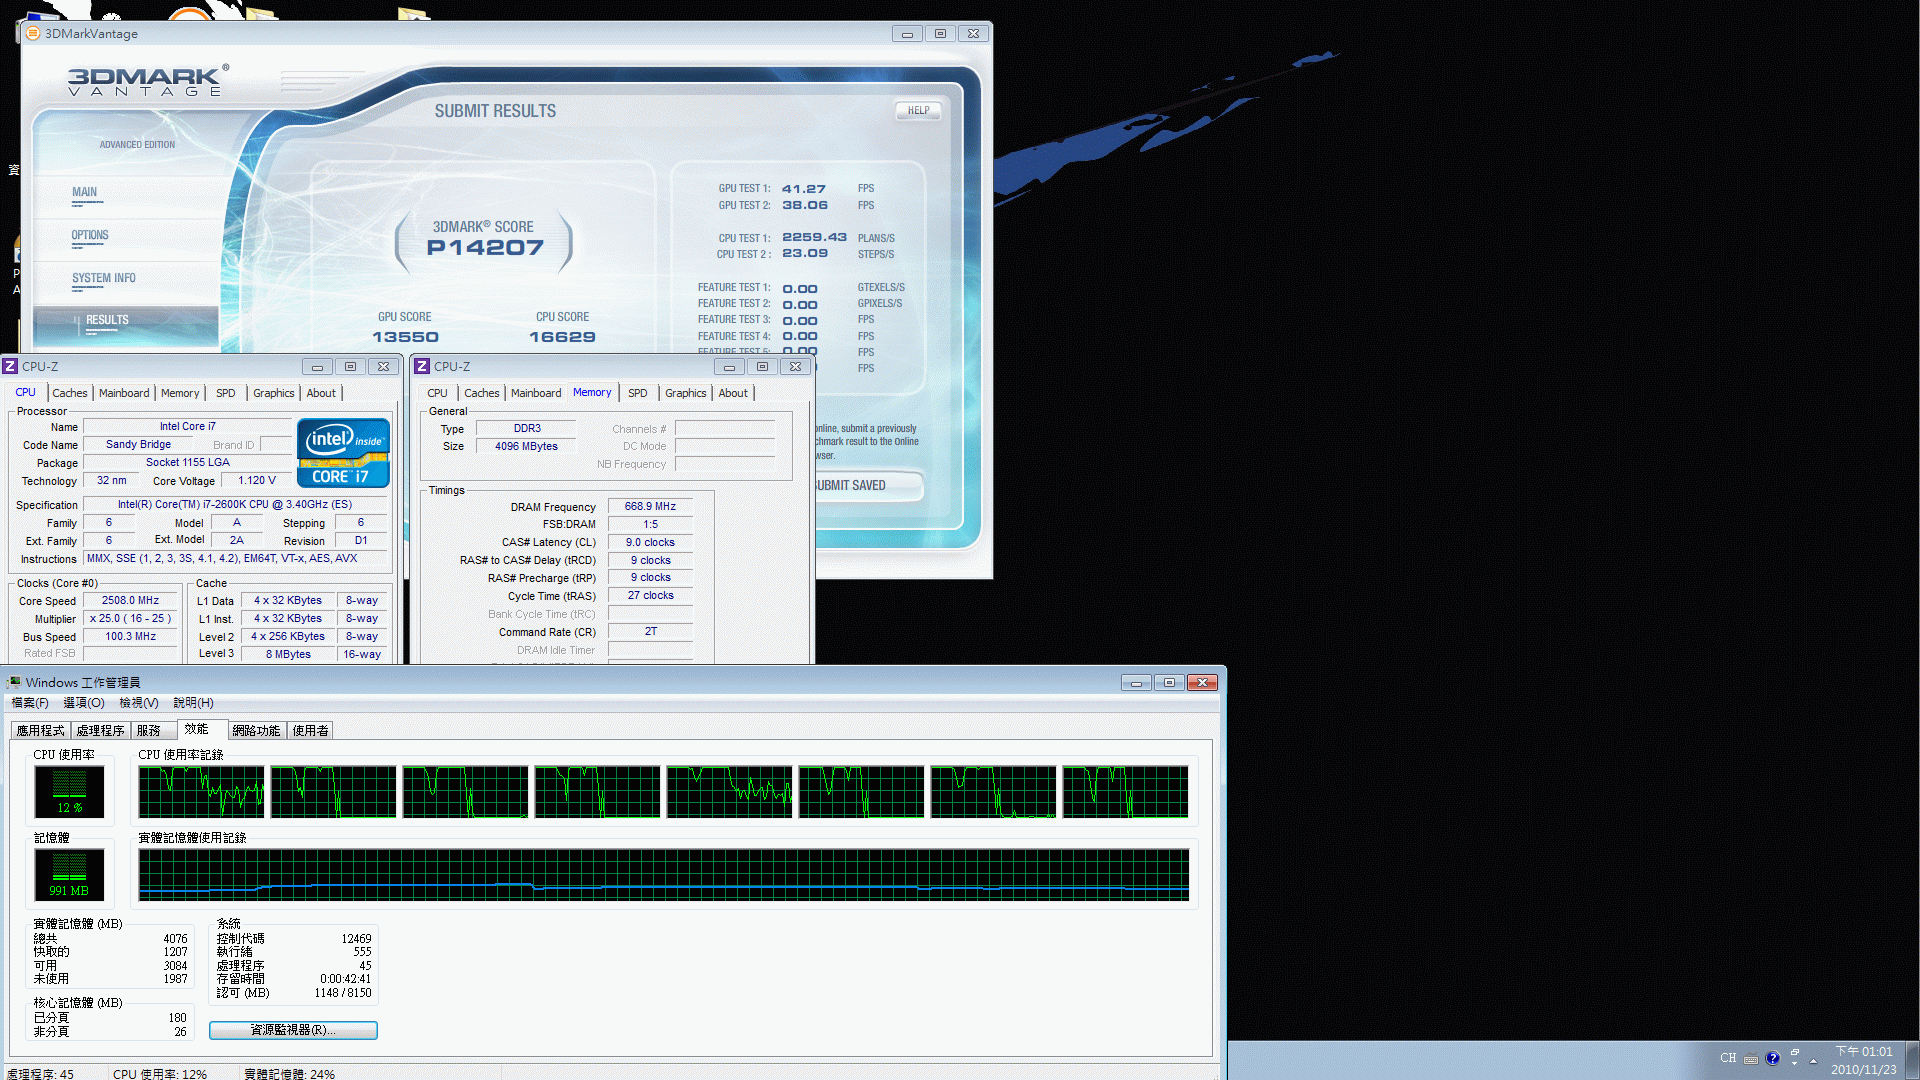Click the memory meter showing 991 MB
Viewport: 1920px width, 1080px height.
[x=69, y=874]
